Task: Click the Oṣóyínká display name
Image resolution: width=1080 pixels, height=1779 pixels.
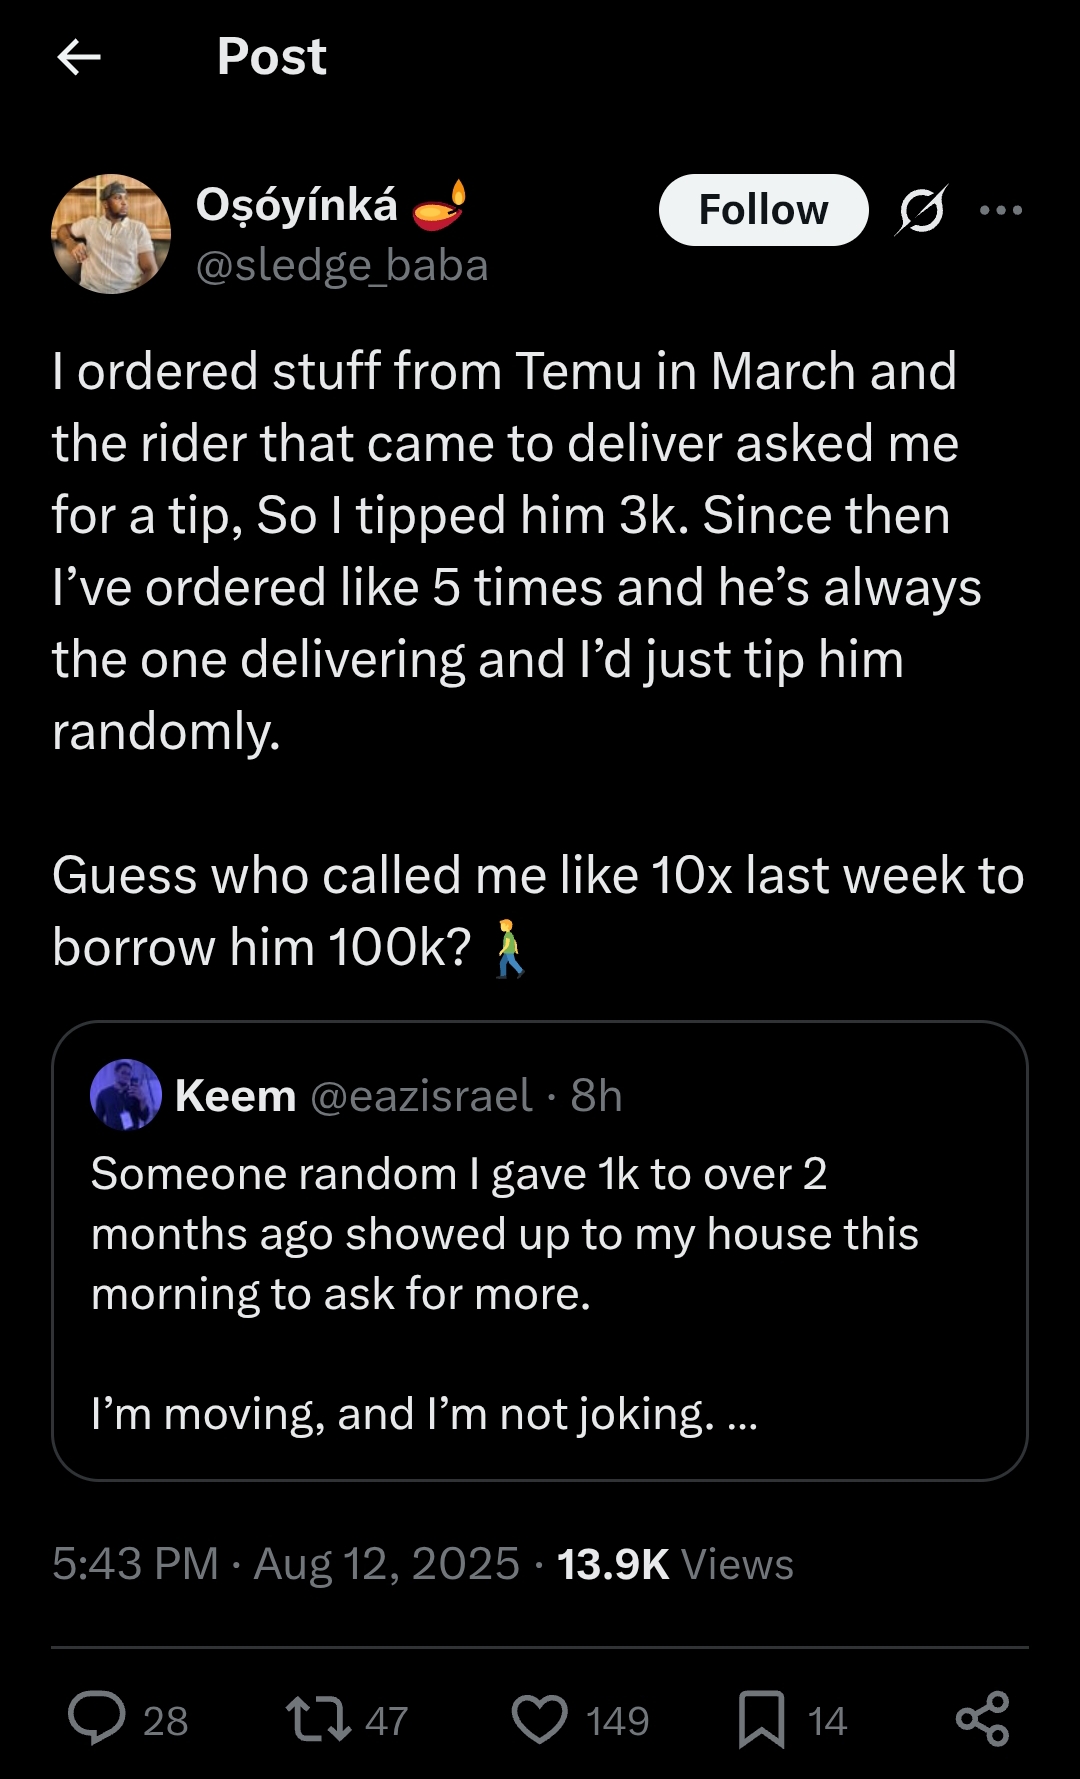Action: [297, 205]
